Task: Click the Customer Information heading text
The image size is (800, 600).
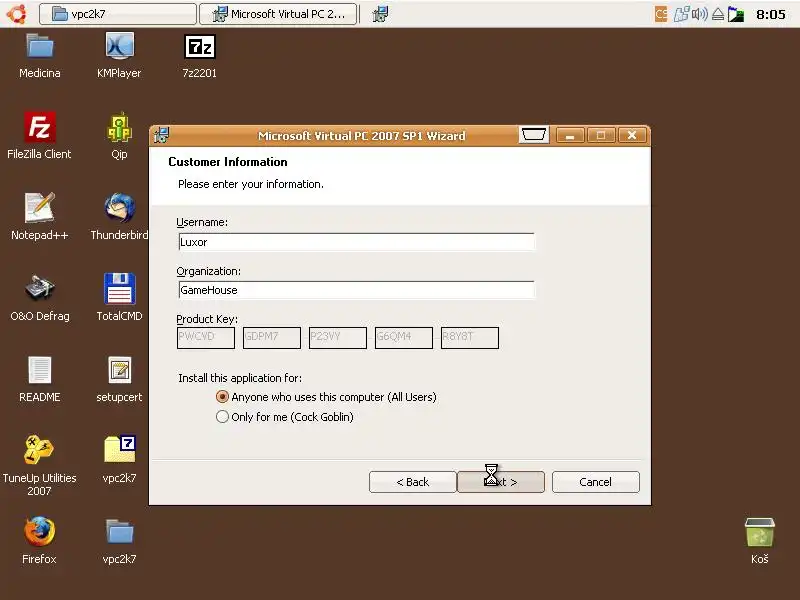Action: tap(228, 162)
